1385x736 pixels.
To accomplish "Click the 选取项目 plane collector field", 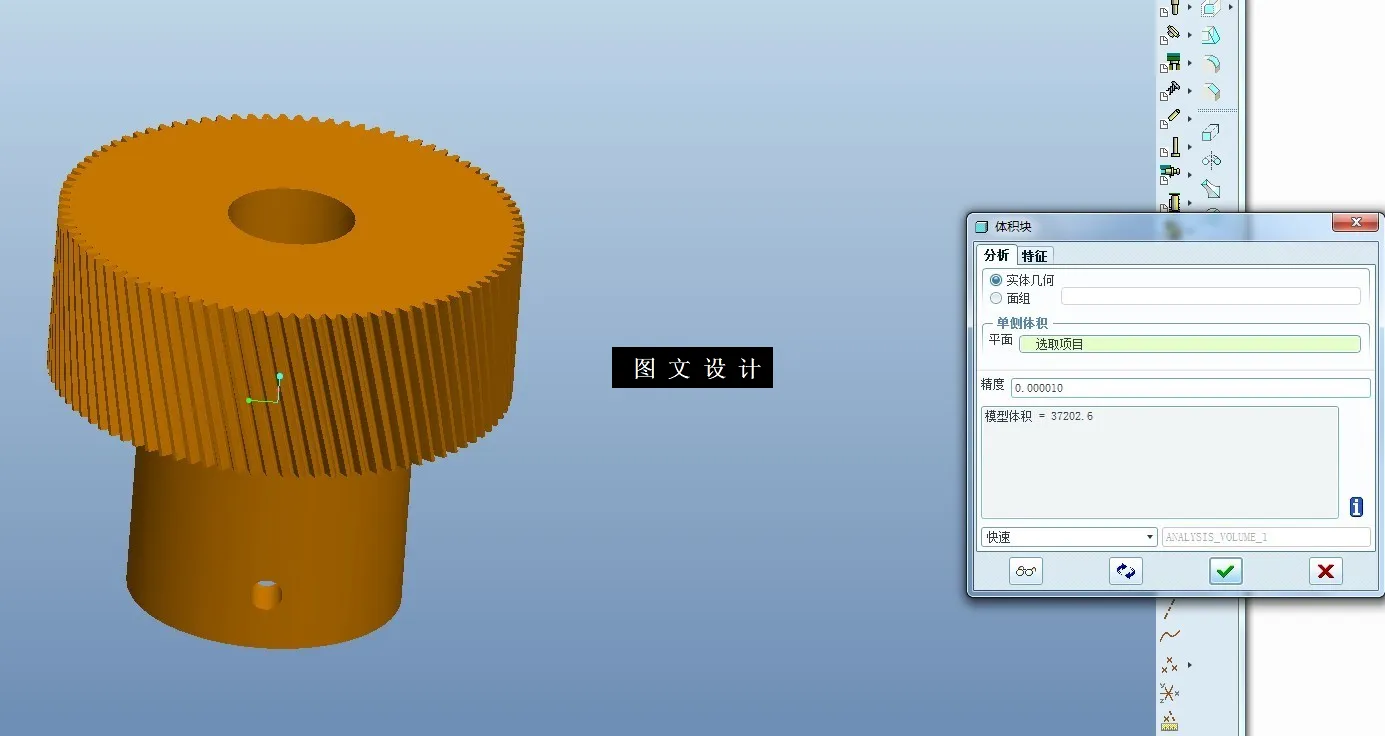I will click(x=1190, y=343).
